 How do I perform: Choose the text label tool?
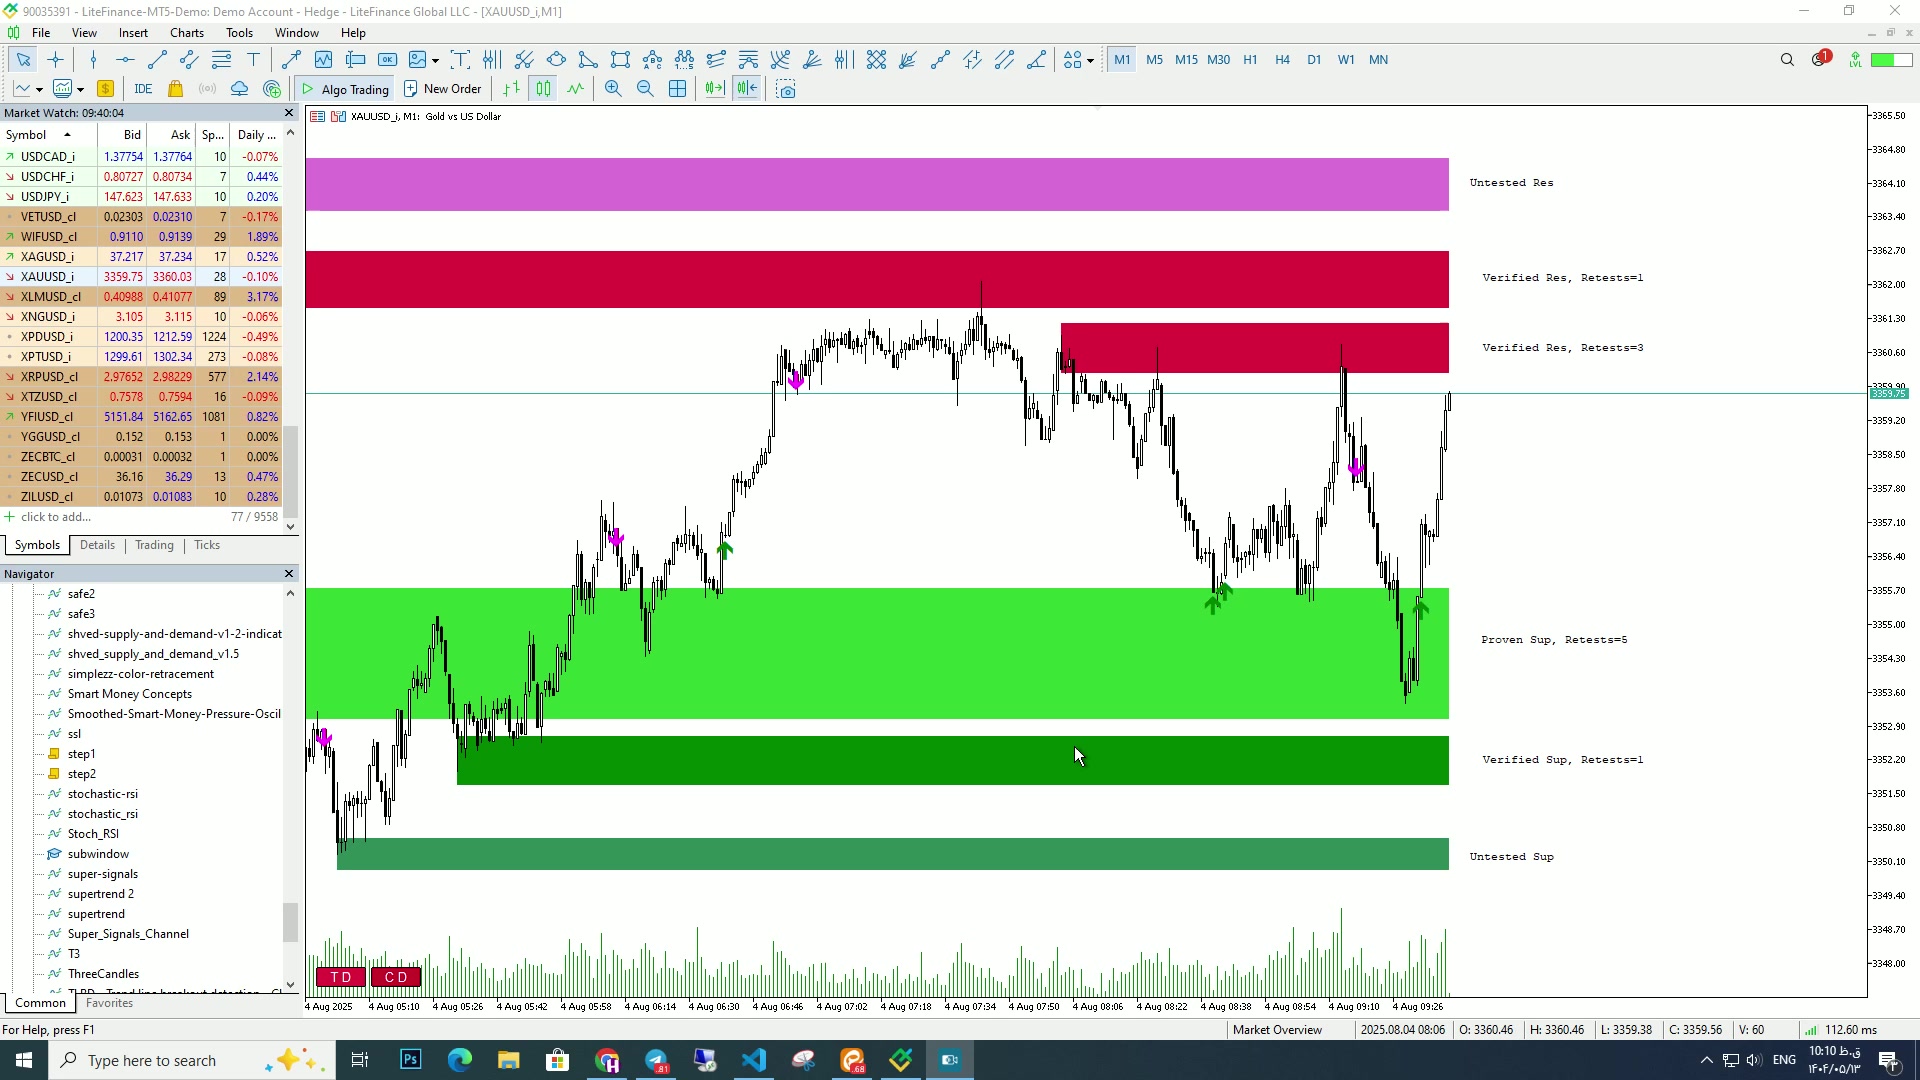click(253, 60)
